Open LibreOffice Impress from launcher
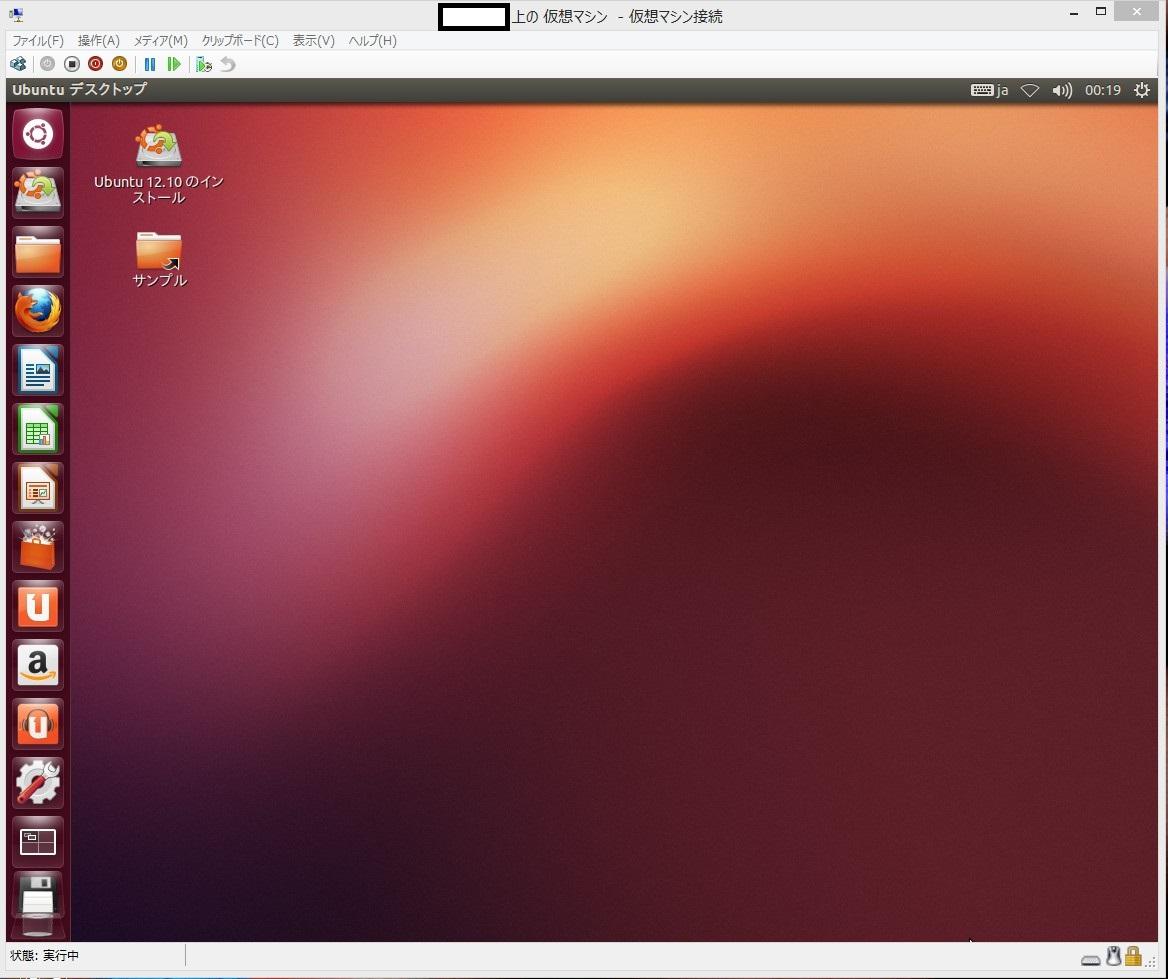The width and height of the screenshot is (1168, 979). tap(37, 488)
